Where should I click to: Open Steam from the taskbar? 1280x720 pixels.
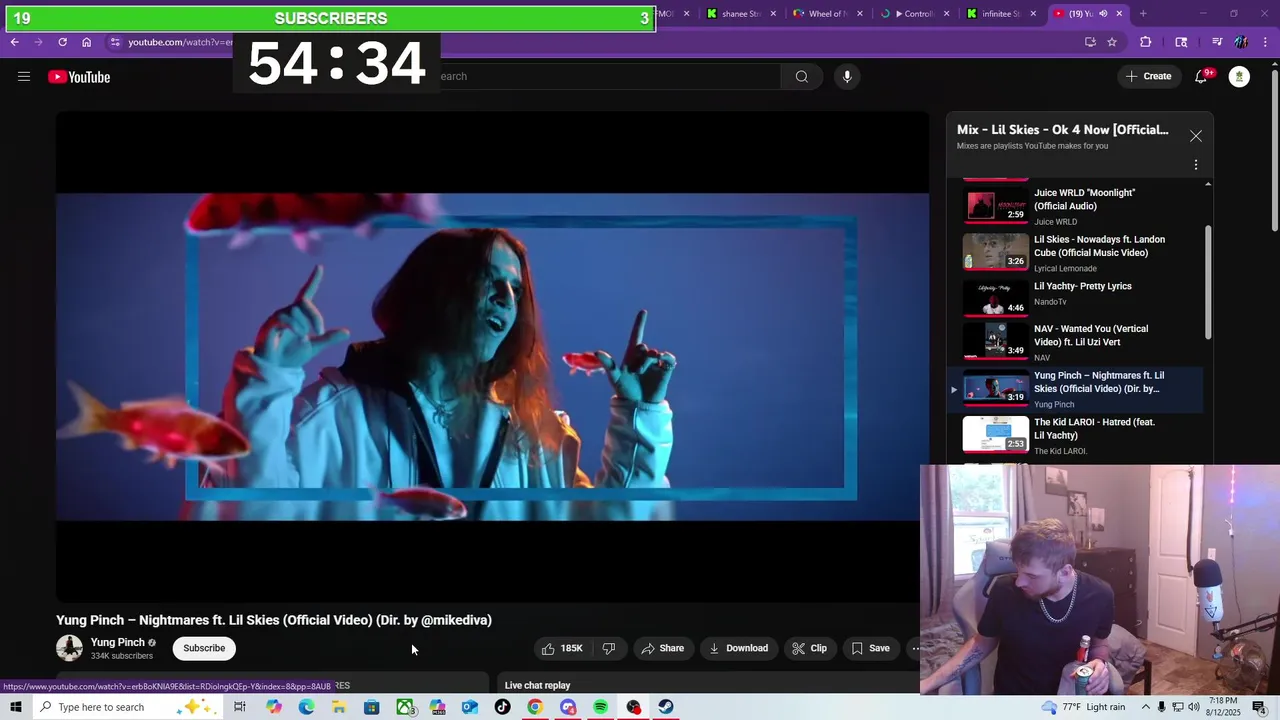pos(666,707)
